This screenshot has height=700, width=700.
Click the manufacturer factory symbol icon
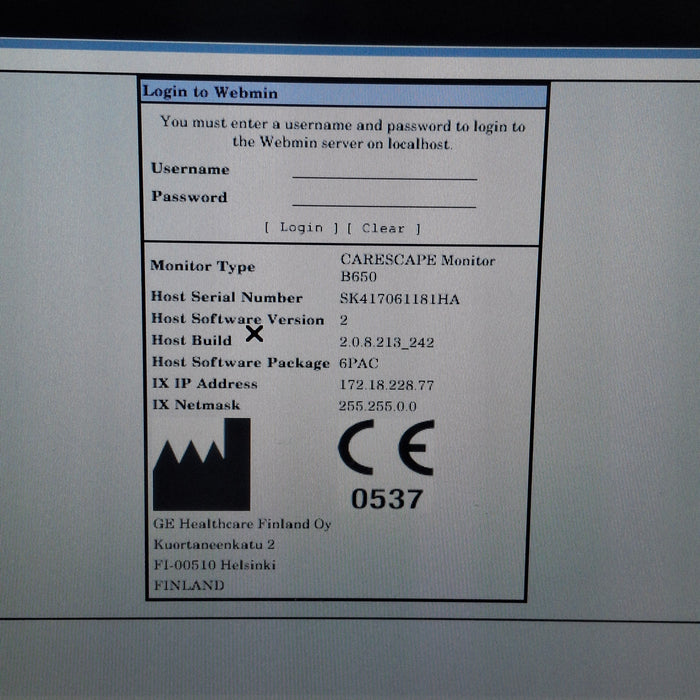coord(201,464)
